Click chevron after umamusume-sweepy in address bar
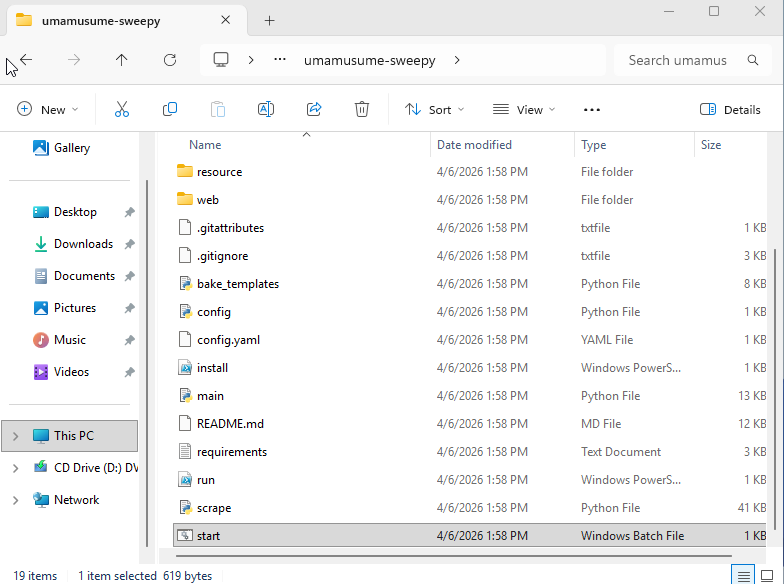Viewport: 784px width, 584px height. pyautogui.click(x=456, y=60)
